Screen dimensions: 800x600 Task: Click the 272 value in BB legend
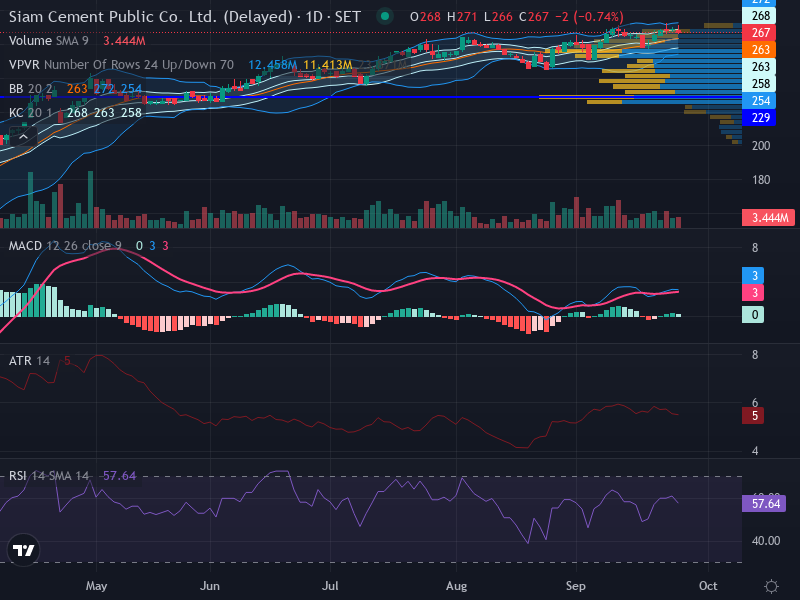[x=104, y=89]
